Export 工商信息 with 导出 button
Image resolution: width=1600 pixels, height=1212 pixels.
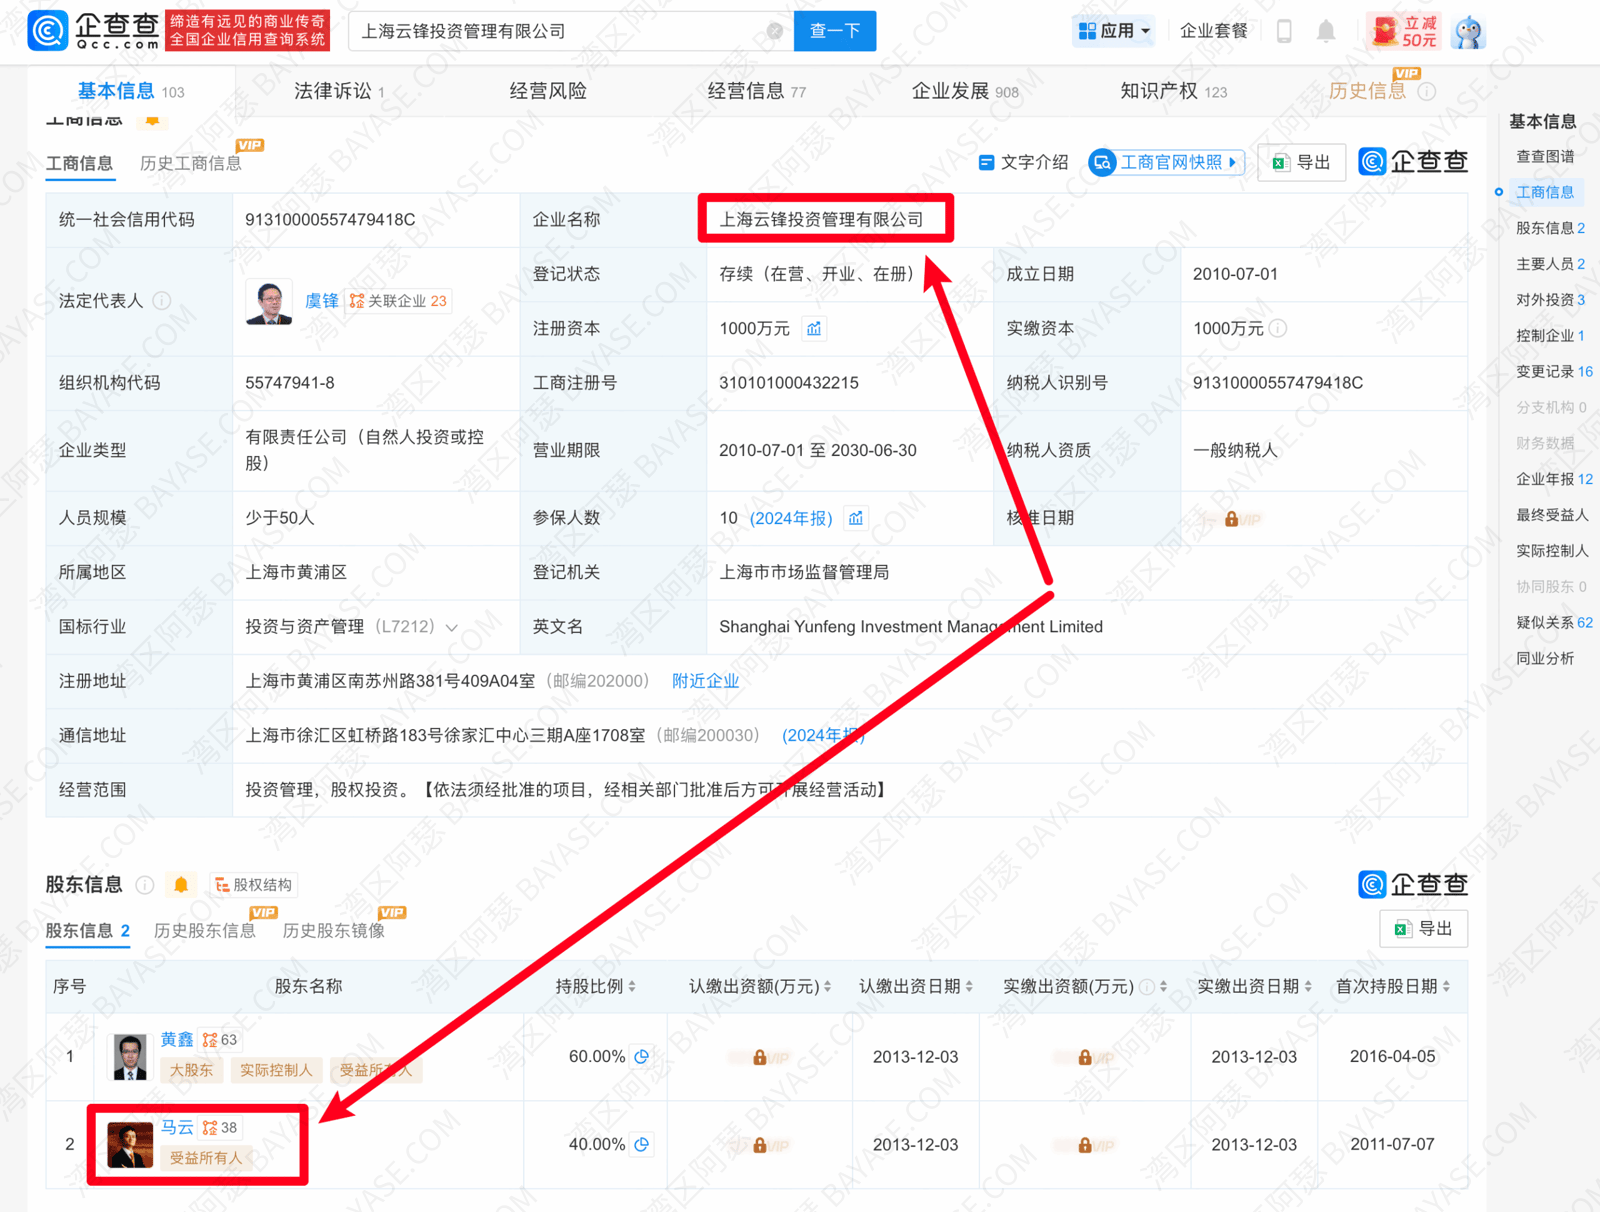[x=1302, y=162]
